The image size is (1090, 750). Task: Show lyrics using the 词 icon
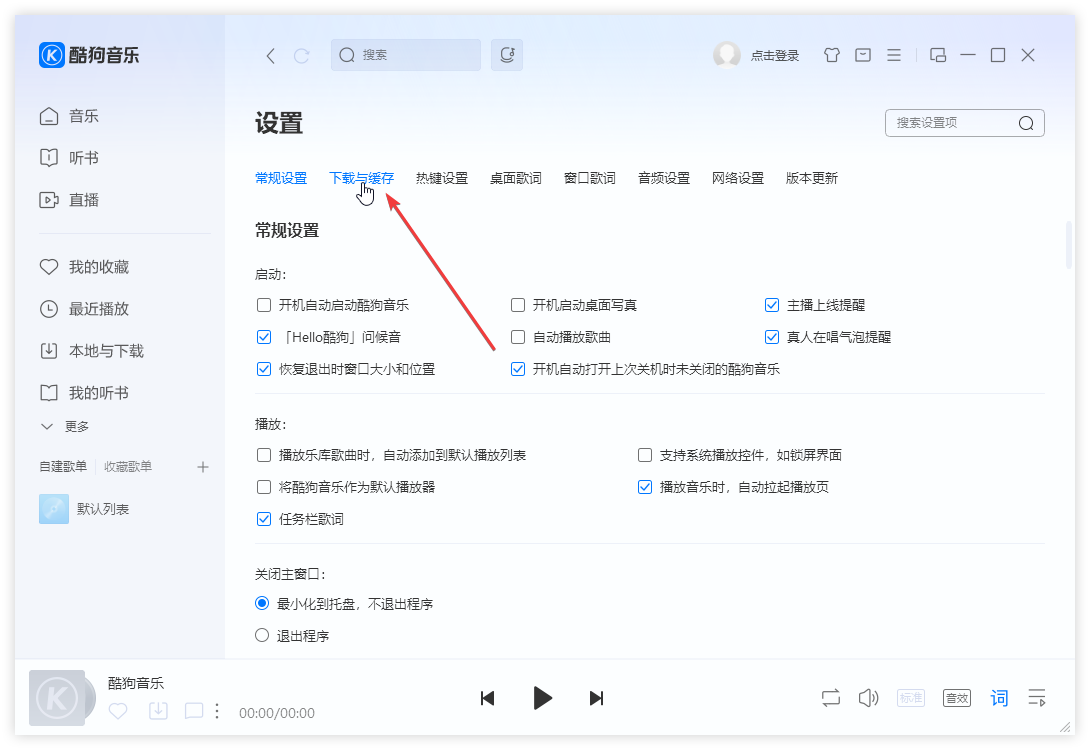(998, 698)
